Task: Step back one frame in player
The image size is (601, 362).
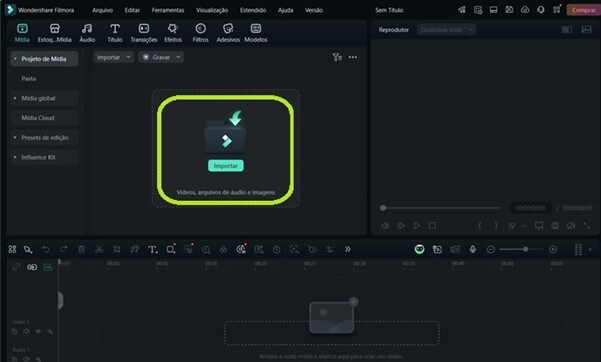Action: tap(385, 225)
